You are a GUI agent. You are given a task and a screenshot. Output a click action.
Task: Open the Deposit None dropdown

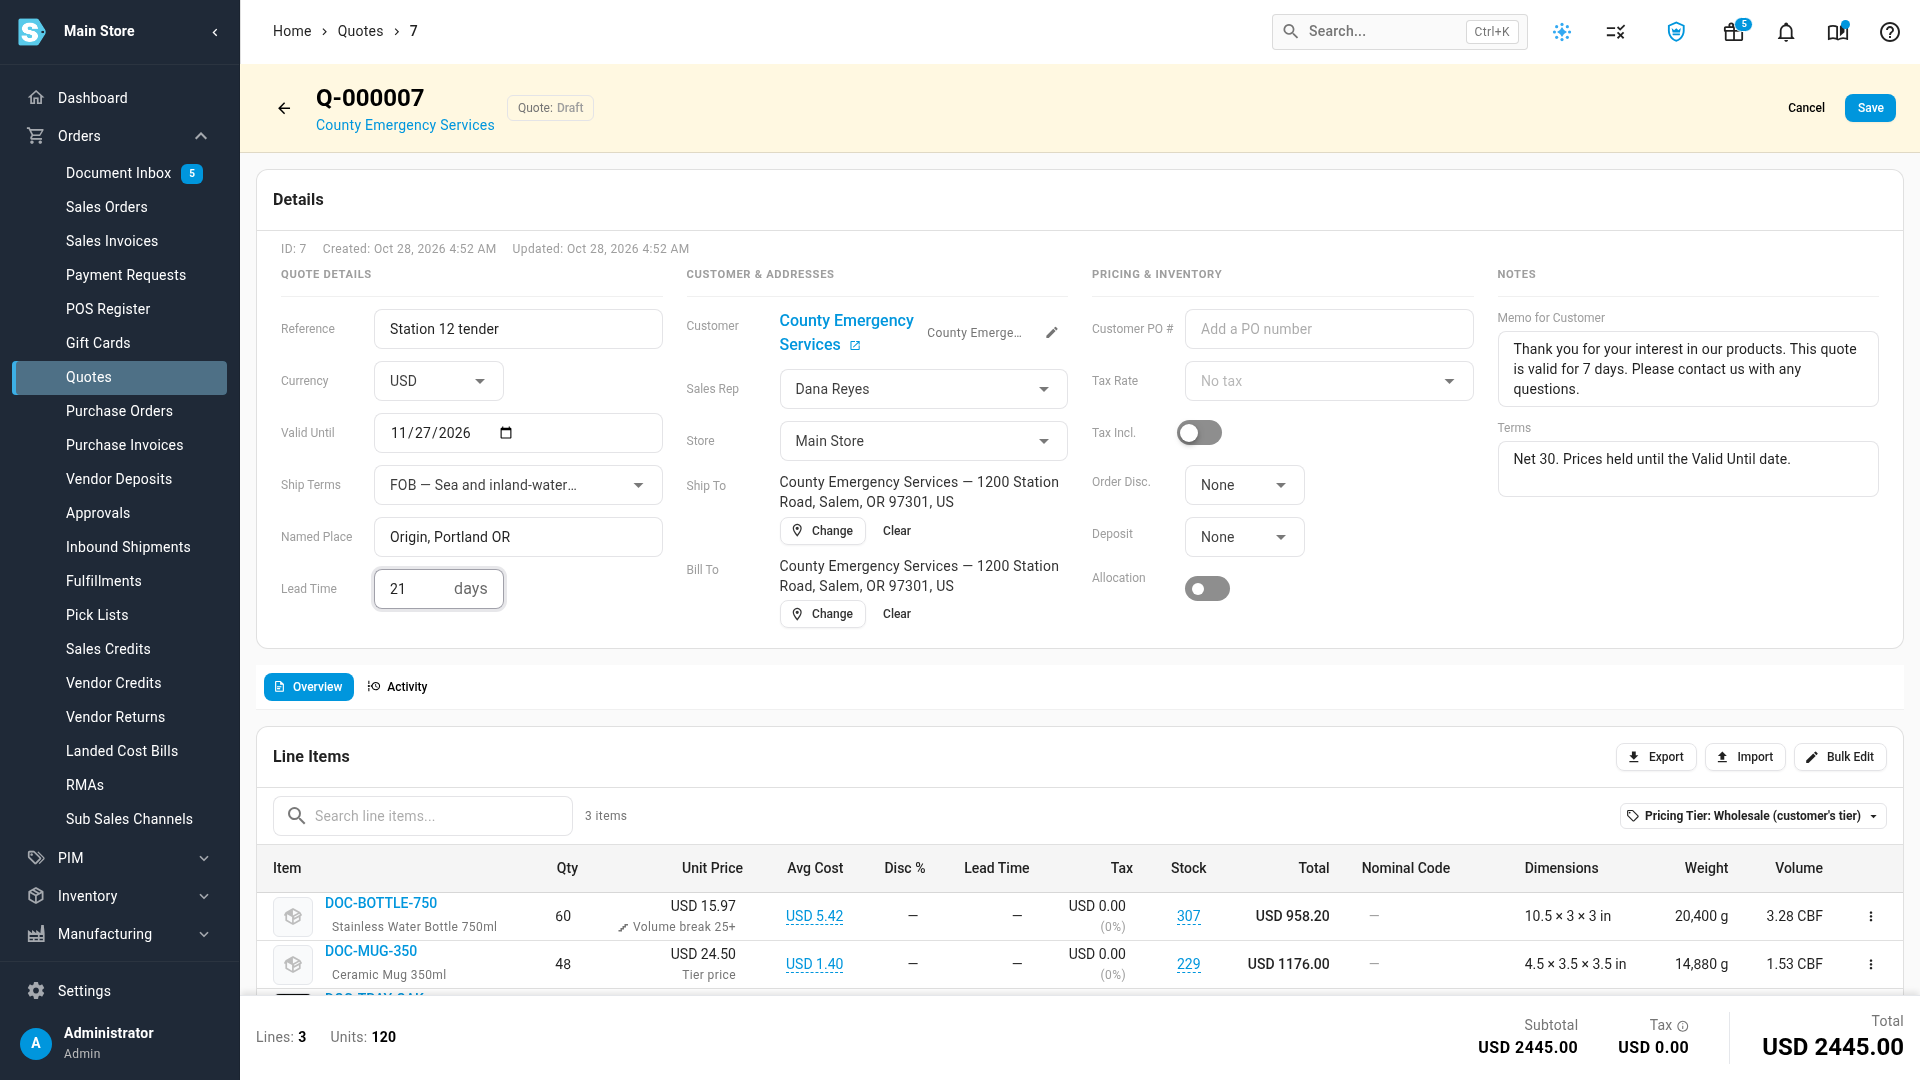1245,537
